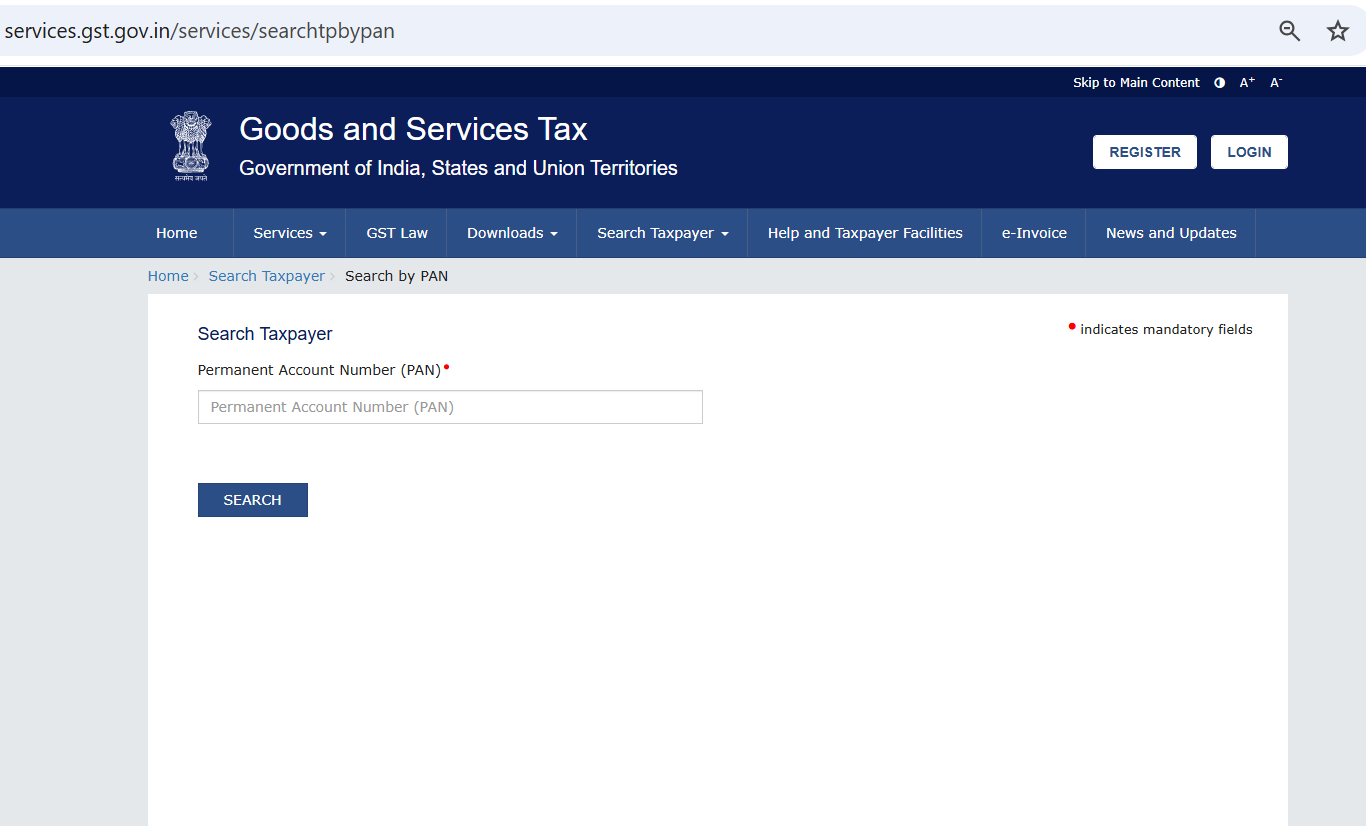Decrease font size with A- icon

click(x=1276, y=83)
